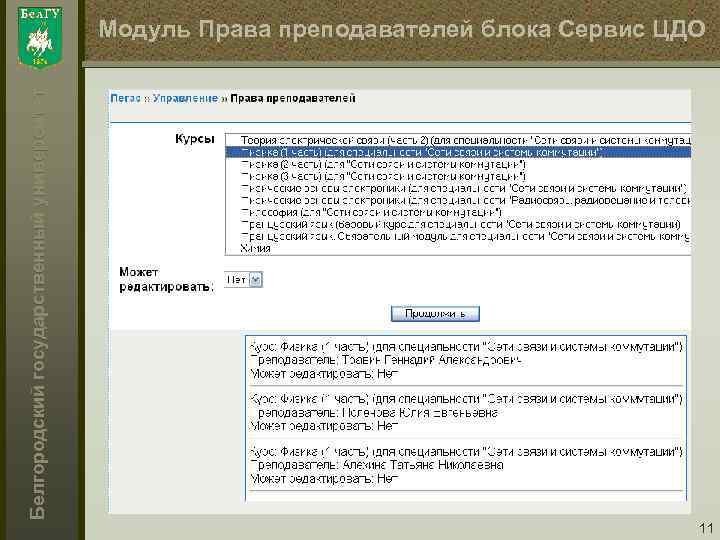Click the Продолжить button
The image size is (720, 540).
click(435, 314)
